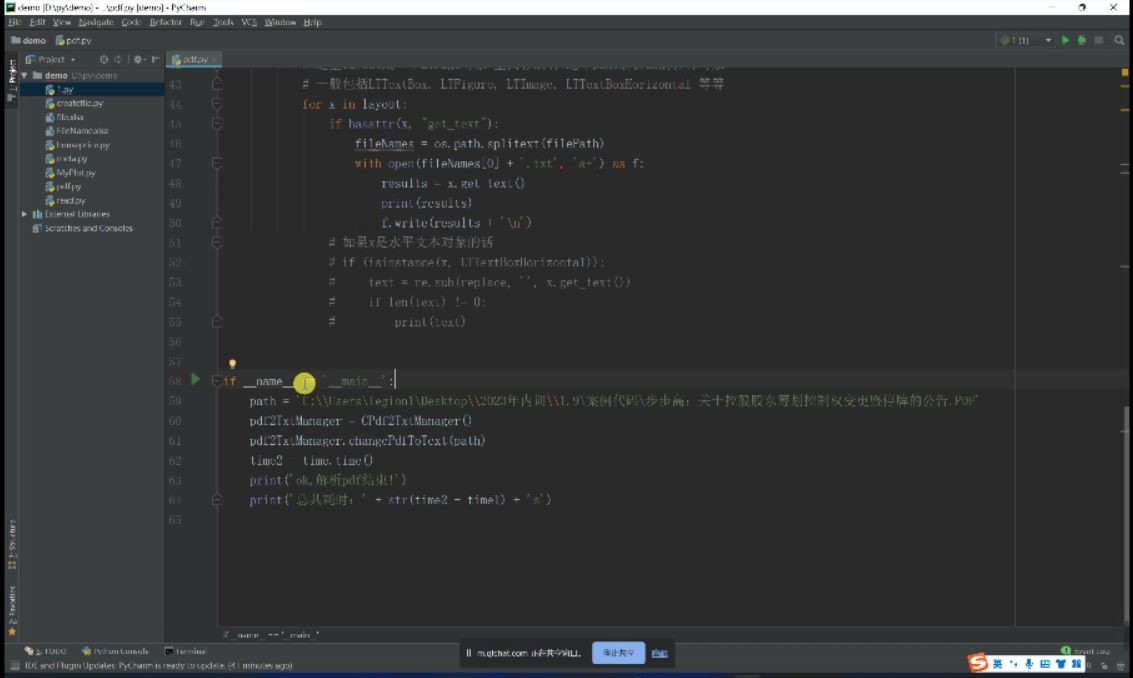Open the View menu
Image resolution: width=1133 pixels, height=678 pixels.
click(62, 22)
